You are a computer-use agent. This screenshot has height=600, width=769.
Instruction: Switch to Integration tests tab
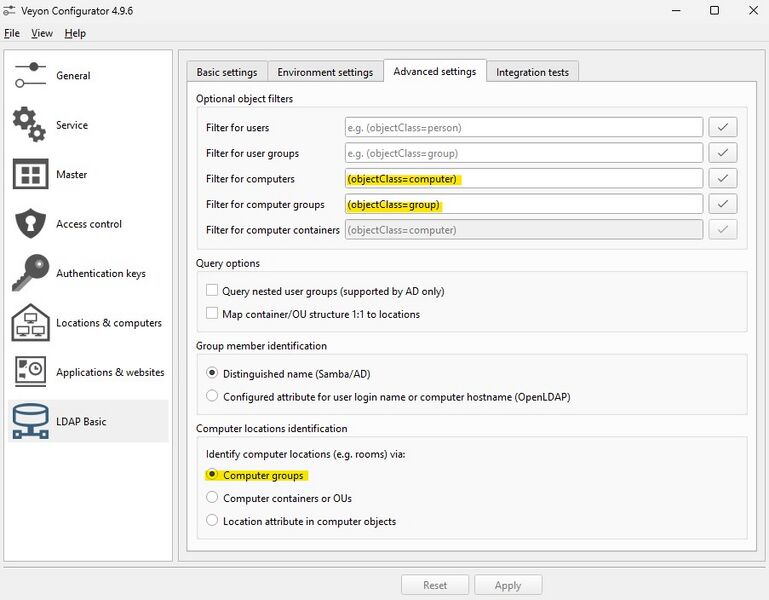click(x=533, y=72)
